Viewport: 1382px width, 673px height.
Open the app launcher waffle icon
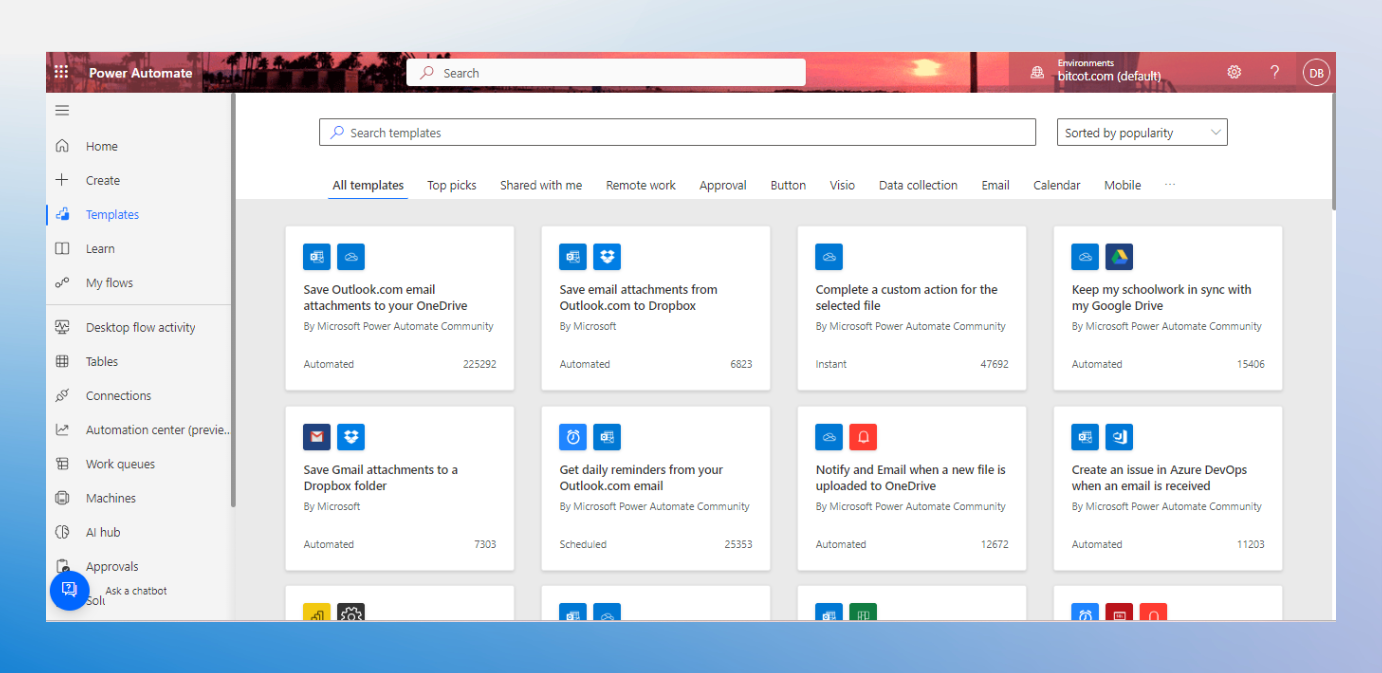coord(61,72)
